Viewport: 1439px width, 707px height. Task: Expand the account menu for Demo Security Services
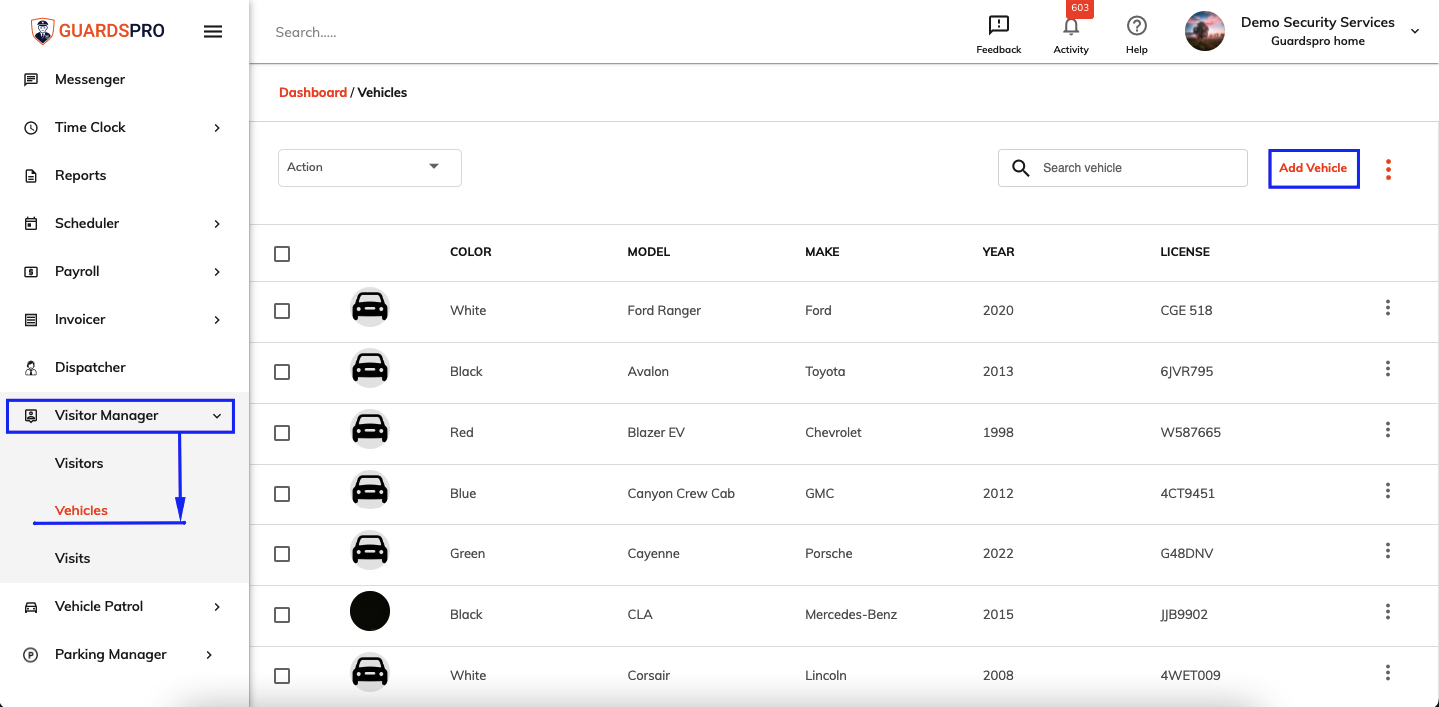coord(1415,31)
